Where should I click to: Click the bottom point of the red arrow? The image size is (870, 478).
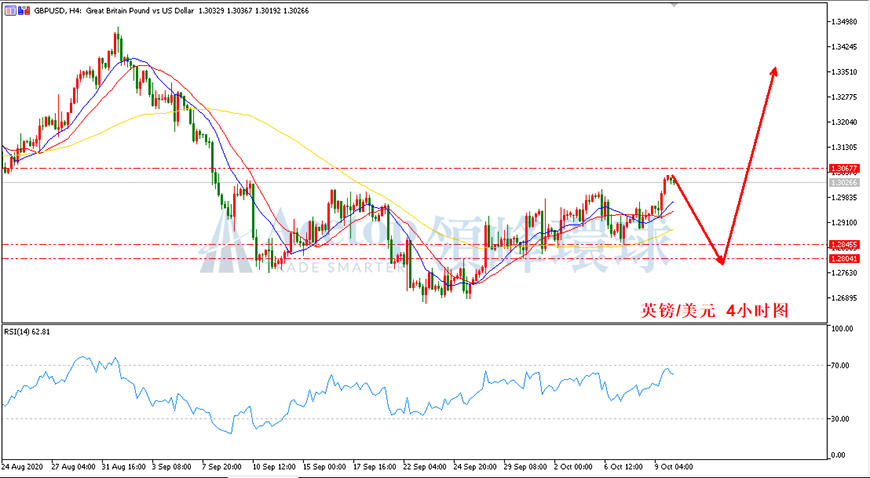[721, 263]
